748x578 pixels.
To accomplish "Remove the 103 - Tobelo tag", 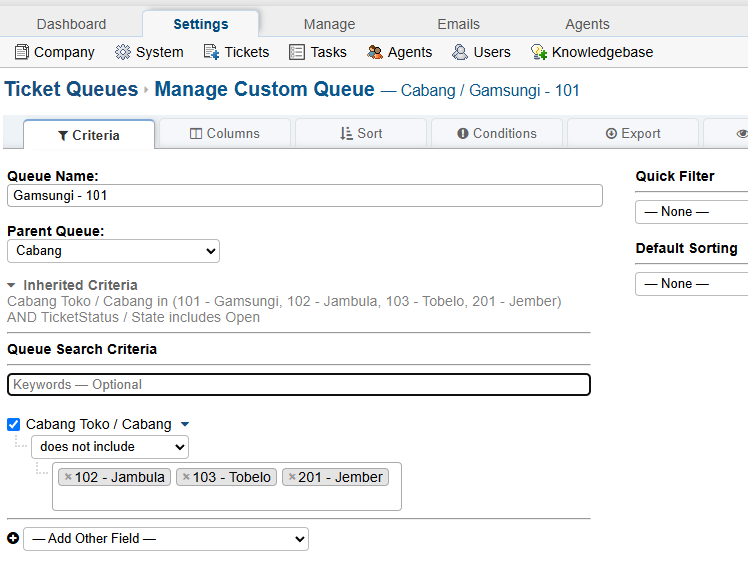I will (x=186, y=478).
